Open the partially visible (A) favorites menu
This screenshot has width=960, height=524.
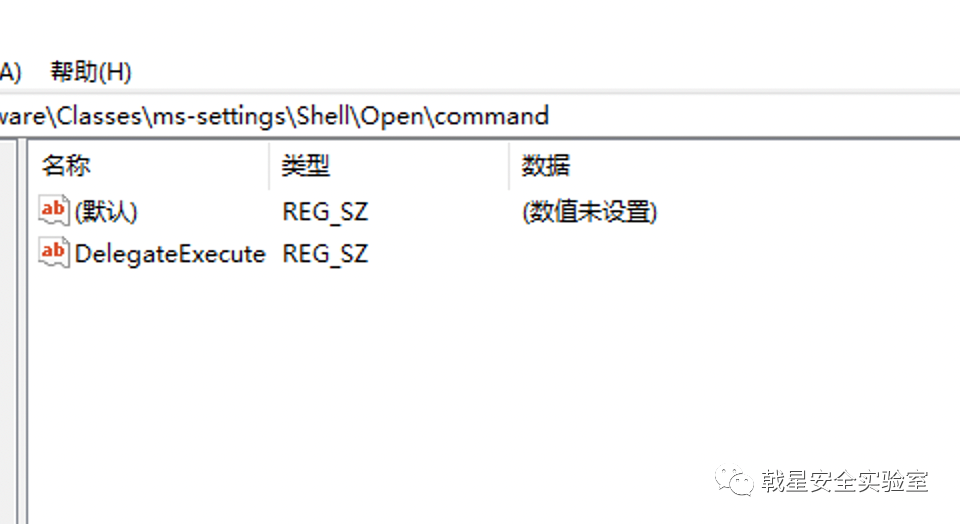point(10,72)
